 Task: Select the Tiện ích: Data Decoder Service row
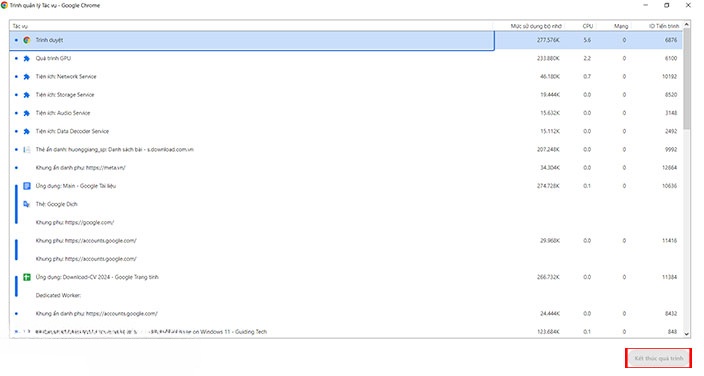point(346,132)
